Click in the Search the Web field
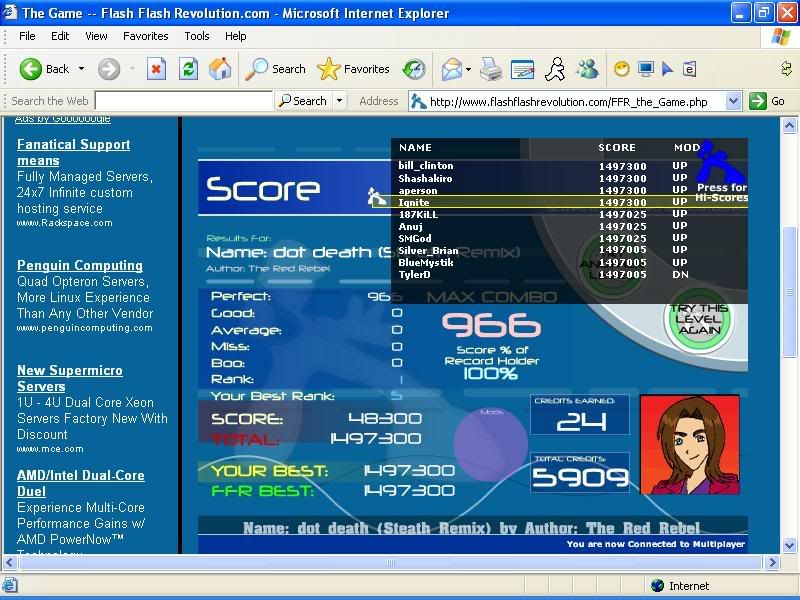 (x=183, y=101)
